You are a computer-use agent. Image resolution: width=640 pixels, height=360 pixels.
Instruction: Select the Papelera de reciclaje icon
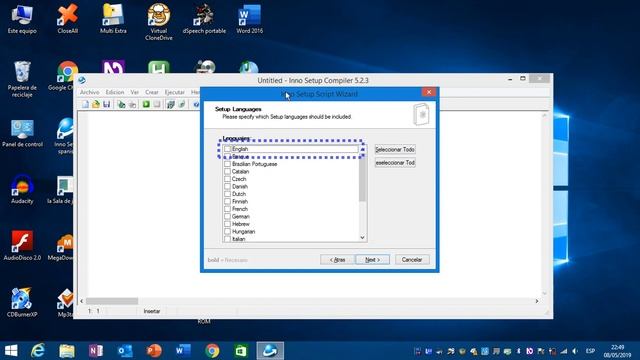coord(22,79)
